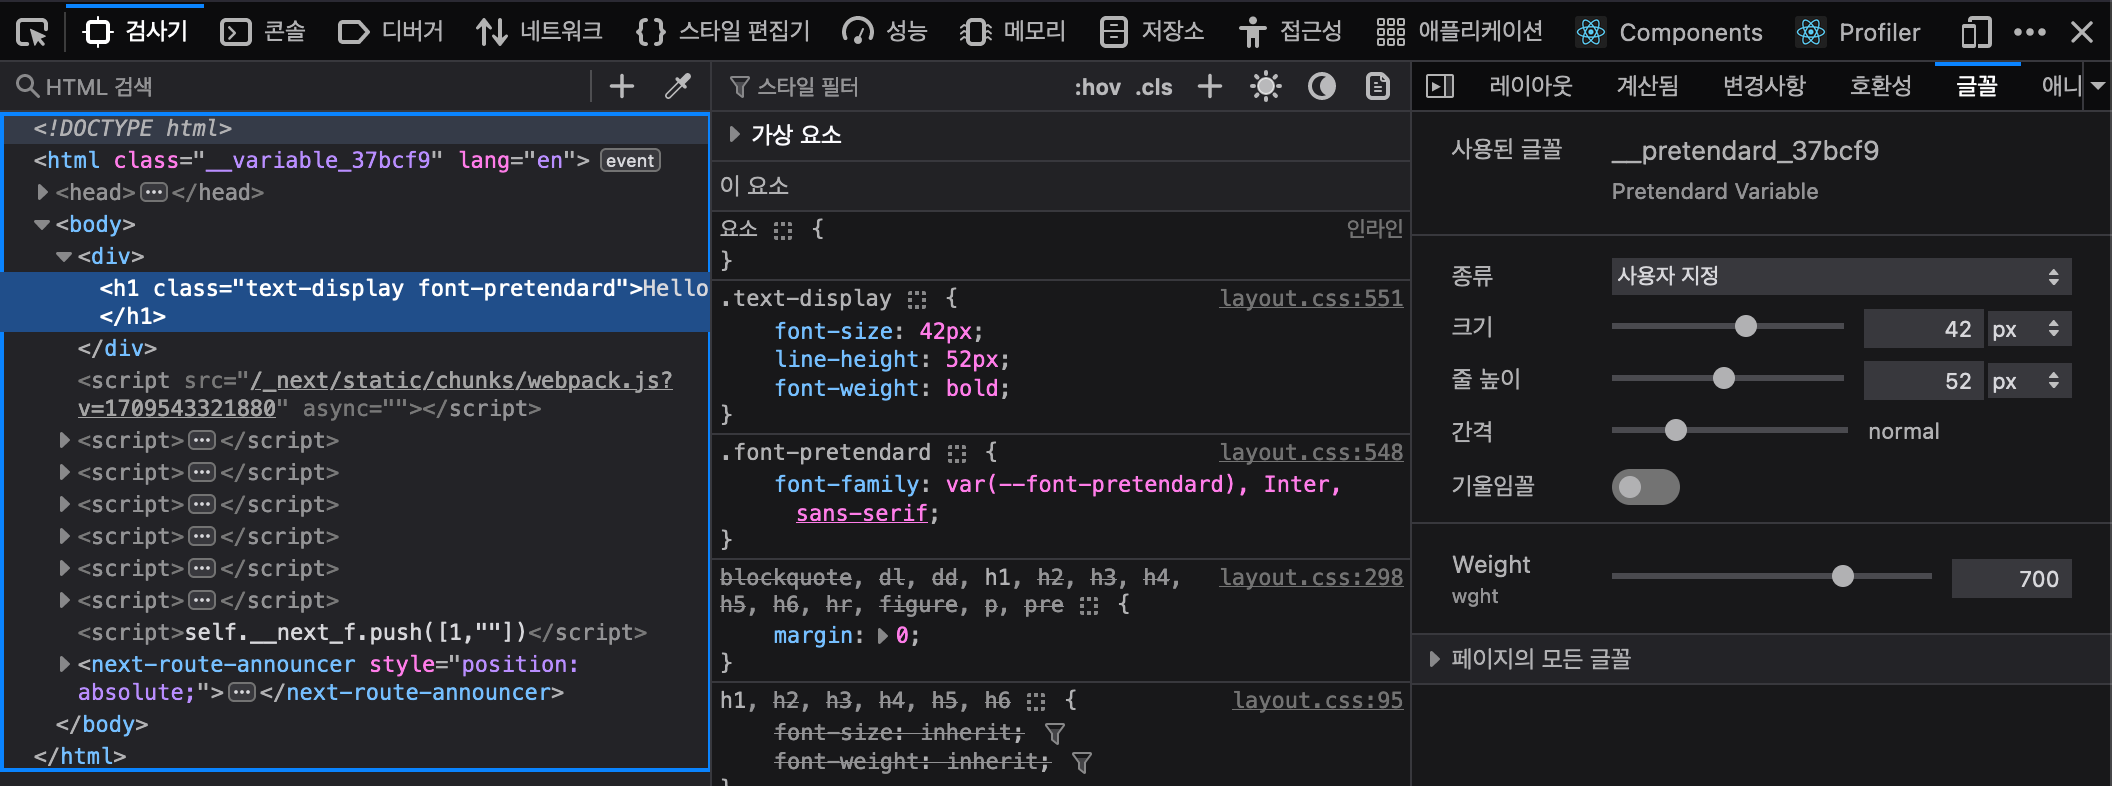
Task: Switch to the 레이아웃 sidebar tab
Action: 1531,86
